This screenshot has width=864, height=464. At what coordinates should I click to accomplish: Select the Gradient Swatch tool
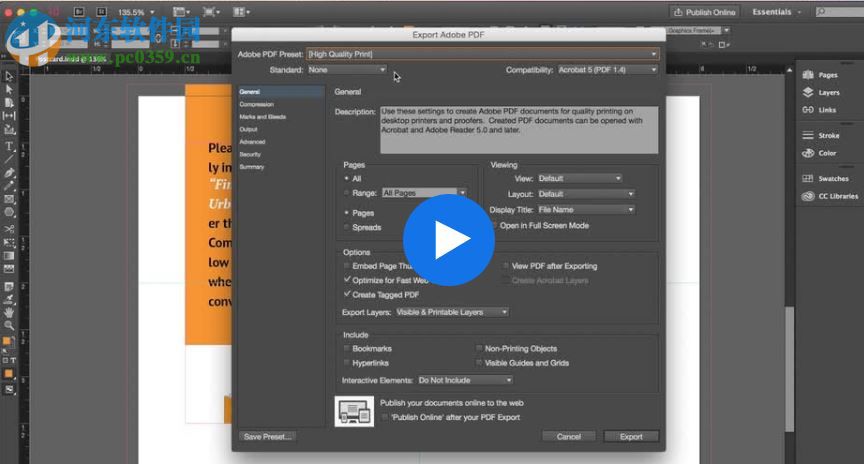coord(9,256)
